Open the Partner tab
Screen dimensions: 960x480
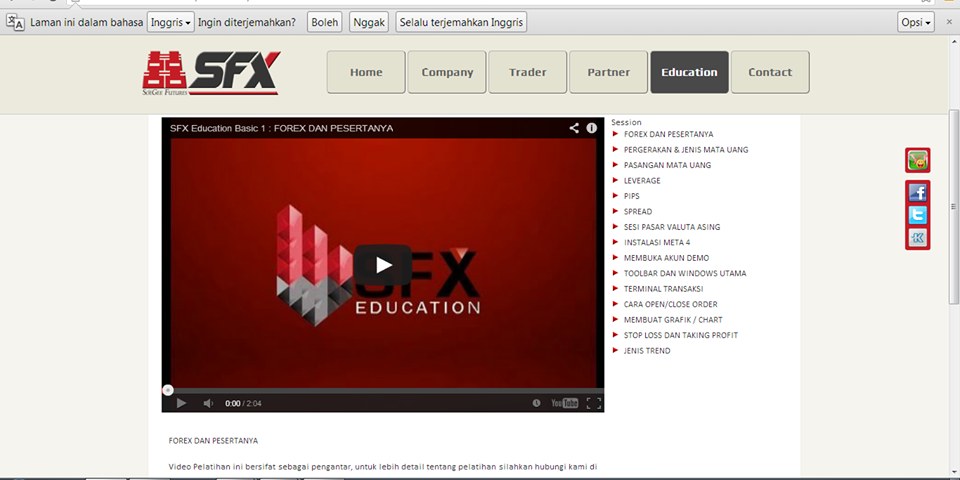coord(609,72)
